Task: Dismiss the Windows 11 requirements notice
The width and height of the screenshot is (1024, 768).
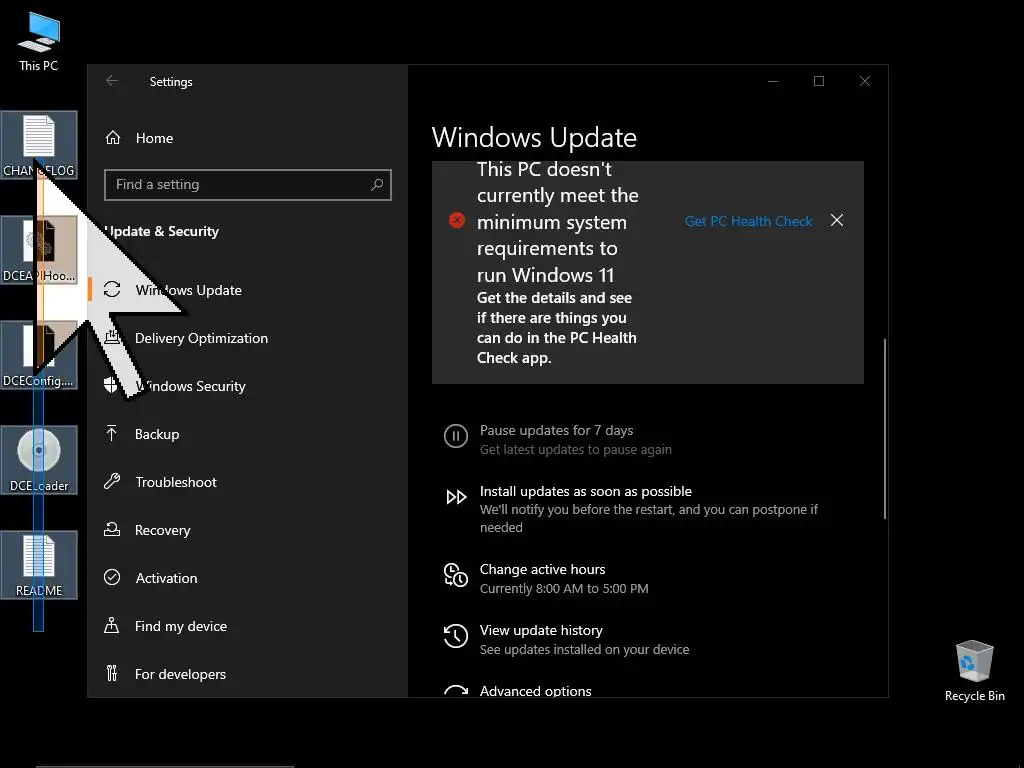Action: click(837, 220)
